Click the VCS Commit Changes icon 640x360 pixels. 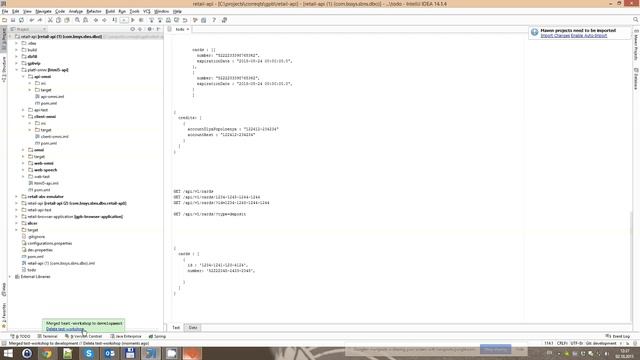tap(160, 20)
